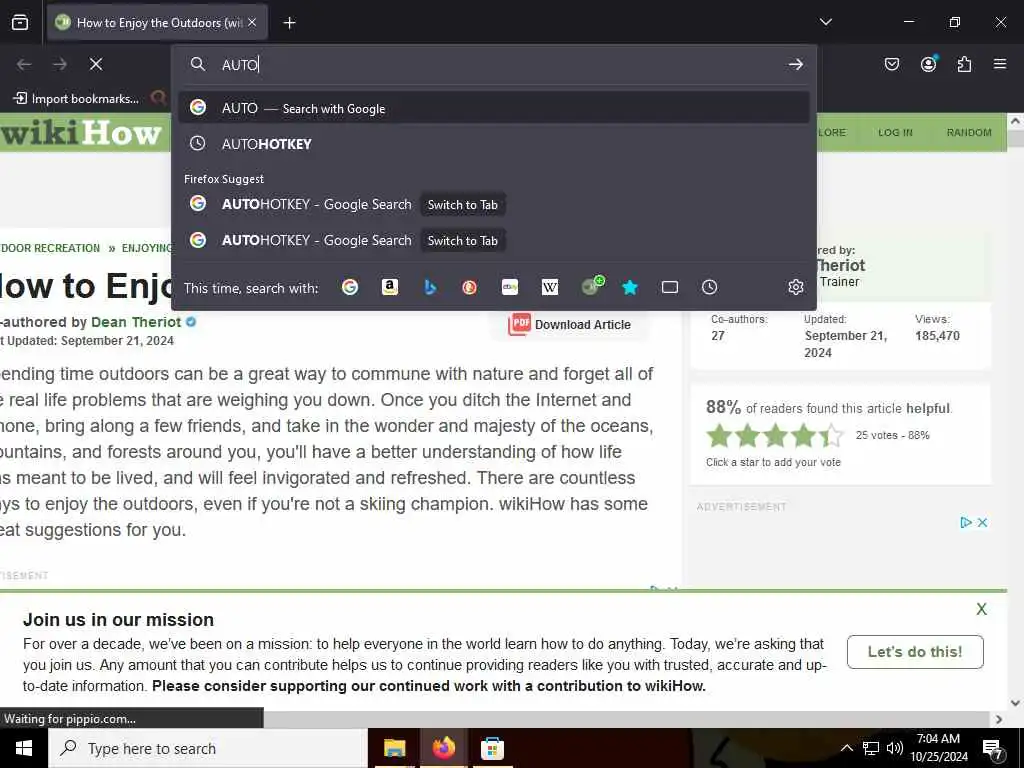Click the first rating star

[719, 436]
